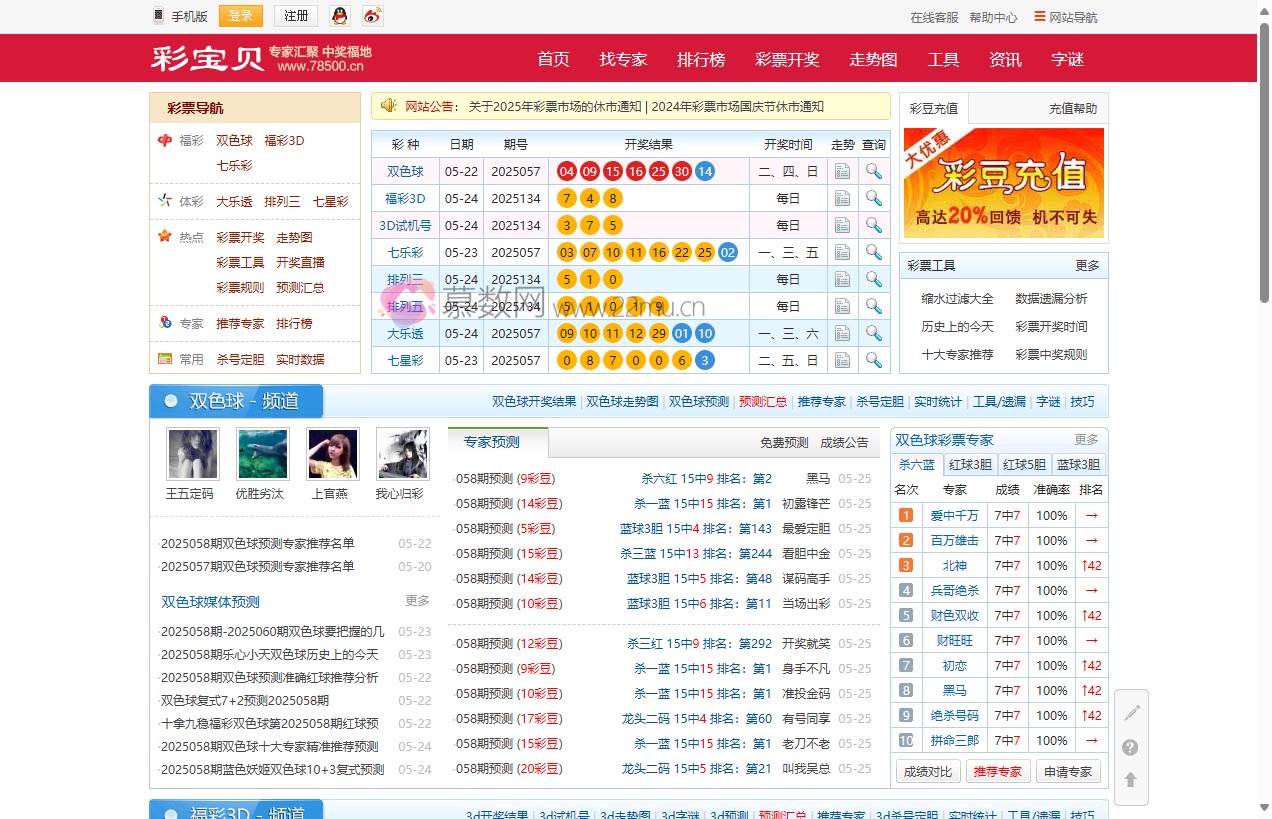The image size is (1272, 819).
Task: Open the pencil edit icon in floating sidebar
Action: (1131, 712)
